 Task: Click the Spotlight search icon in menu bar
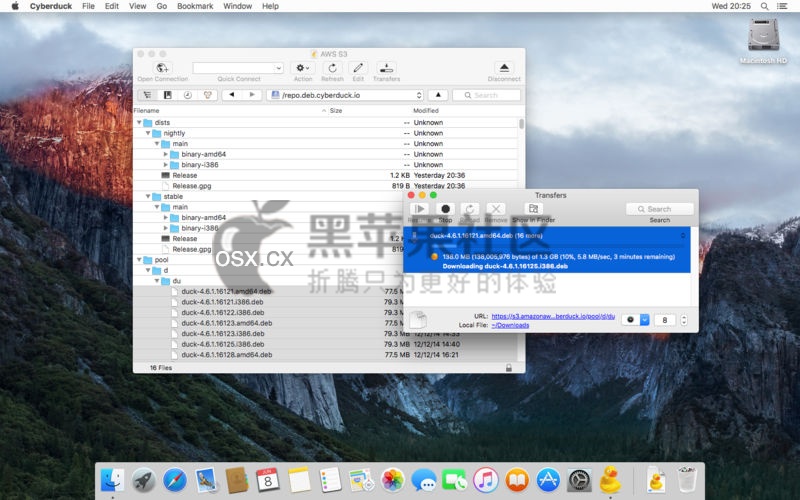(764, 6)
